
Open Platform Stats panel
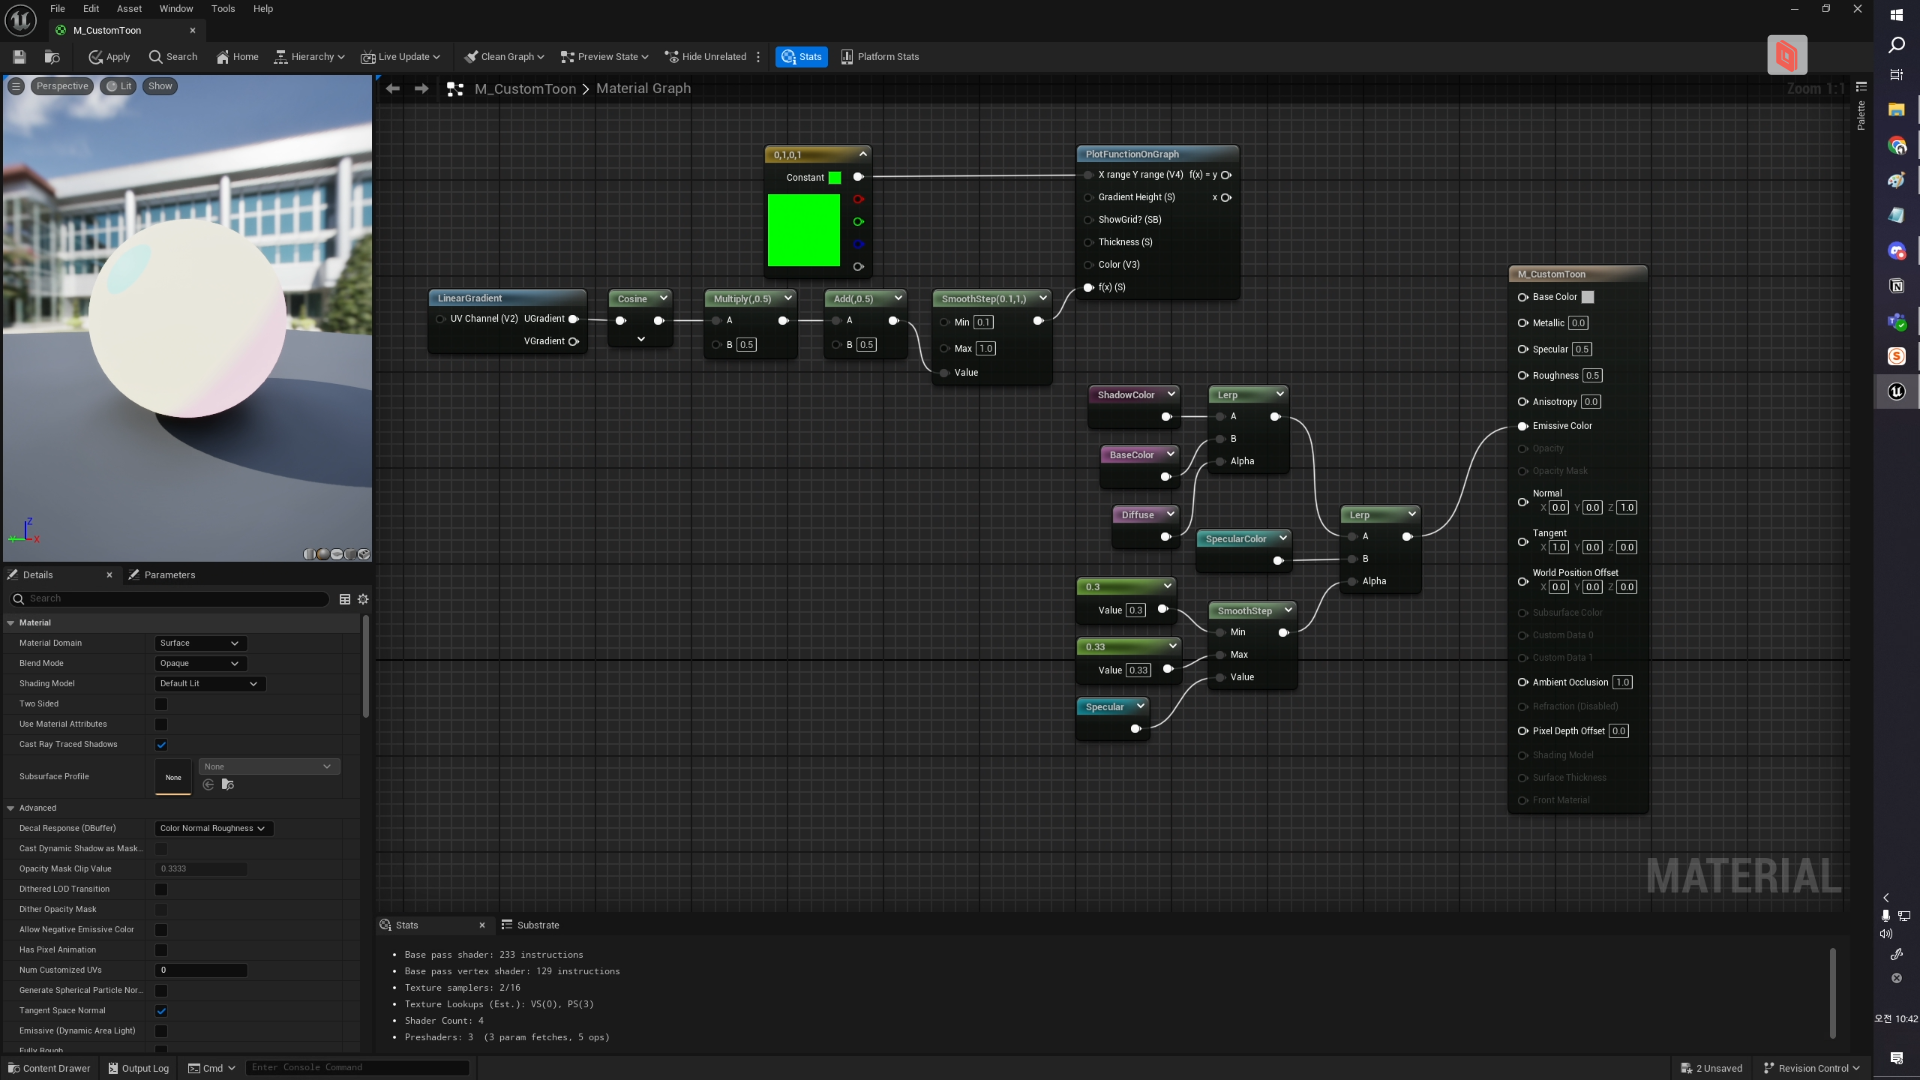coord(879,57)
